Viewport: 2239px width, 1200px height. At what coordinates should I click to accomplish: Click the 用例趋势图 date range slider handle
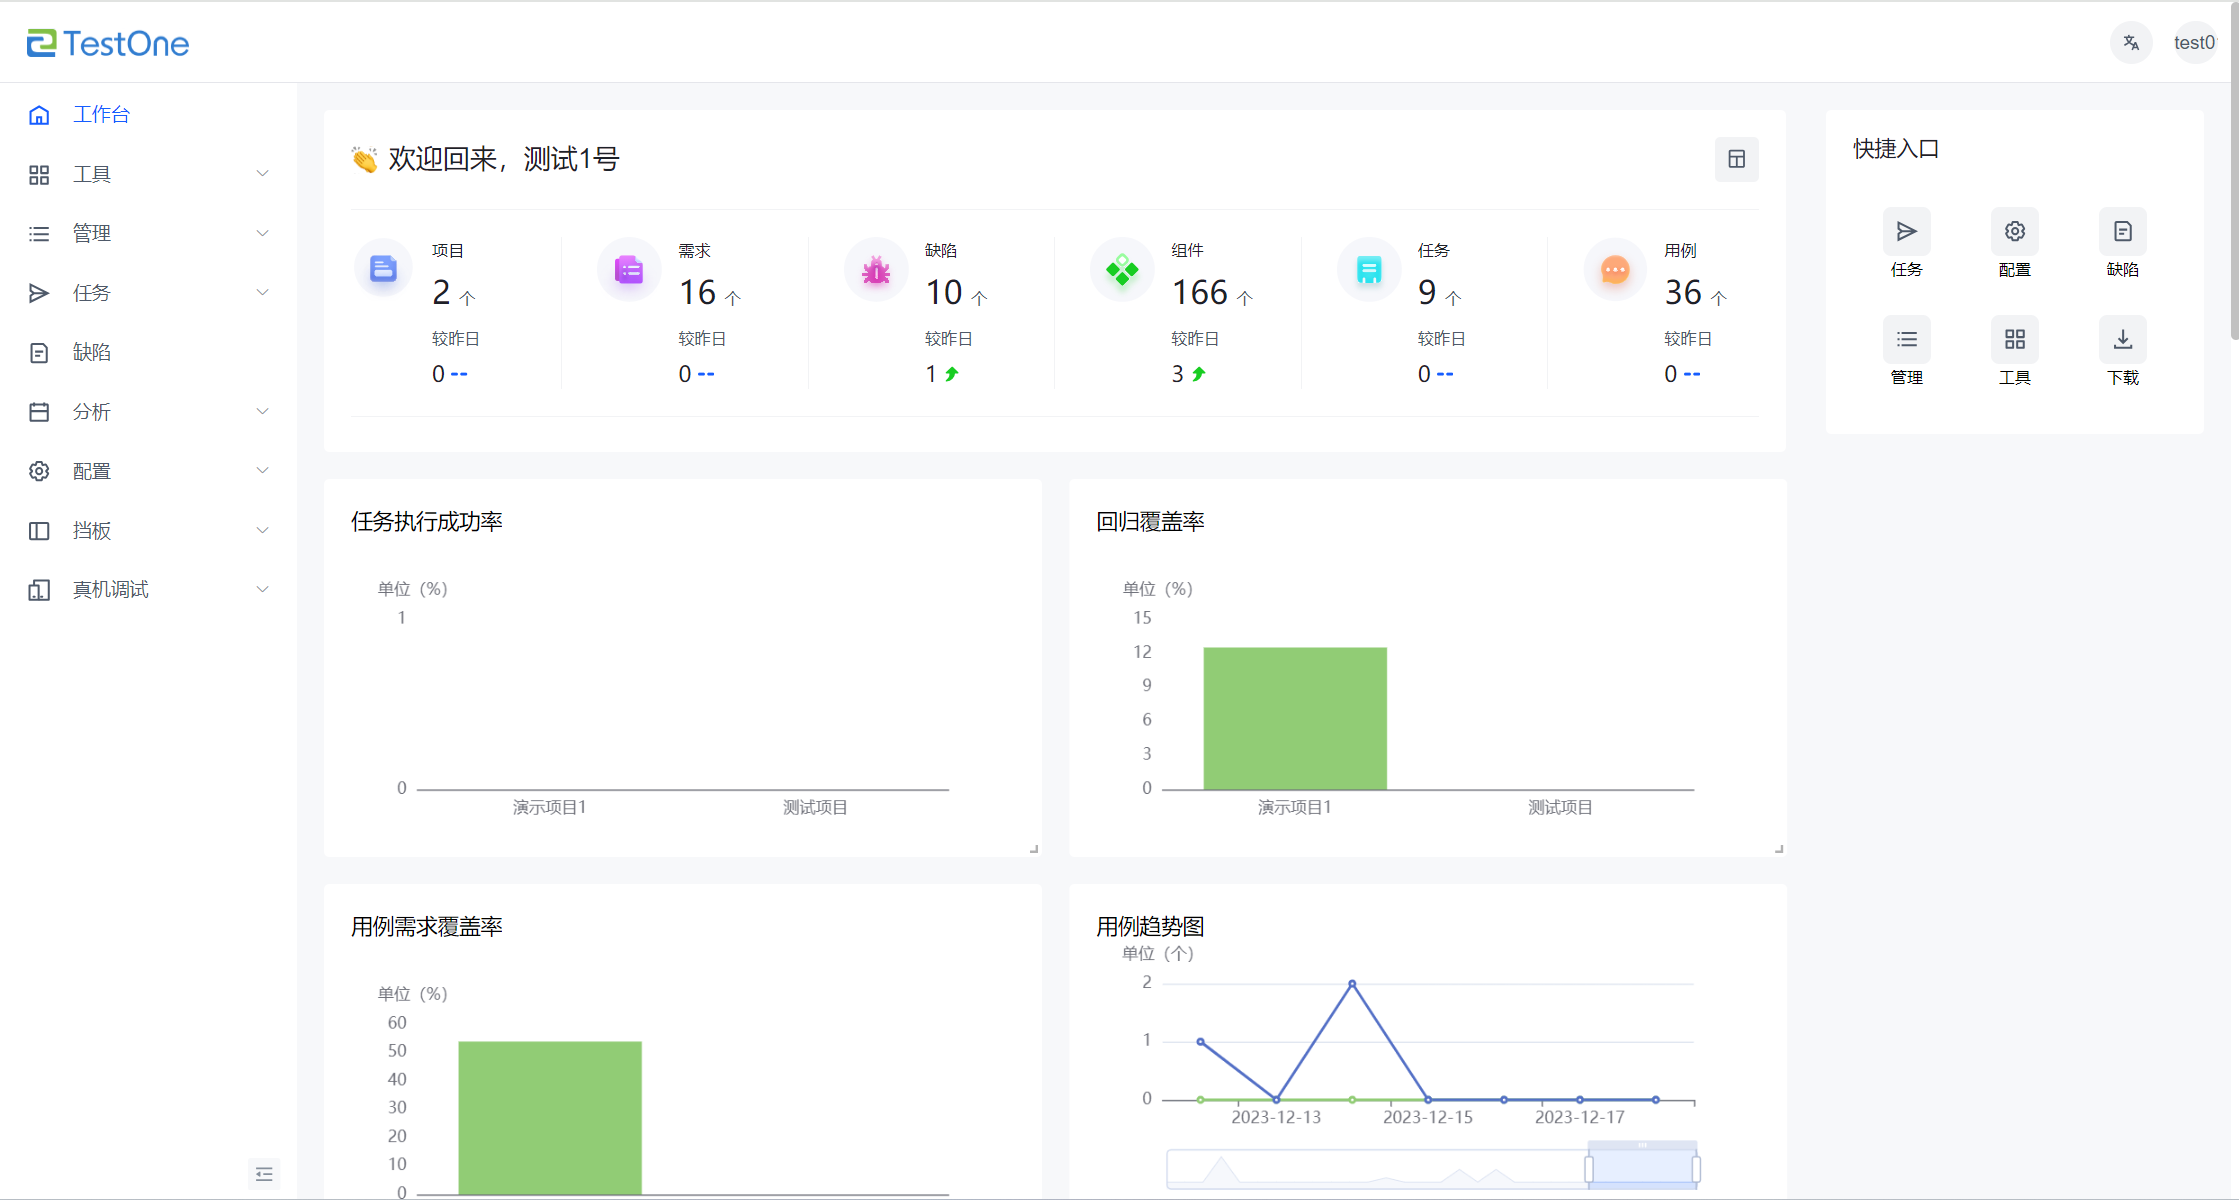(1589, 1168)
